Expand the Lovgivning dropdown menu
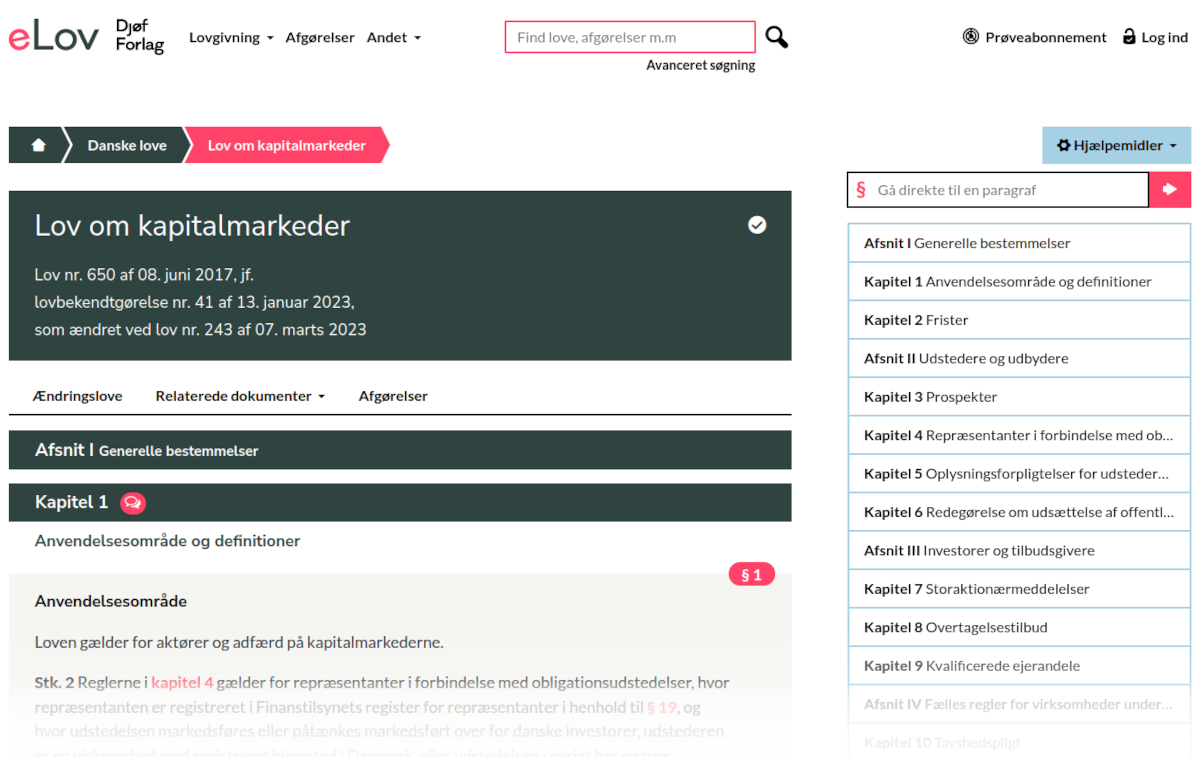This screenshot has height=757, width=1200. pos(231,37)
